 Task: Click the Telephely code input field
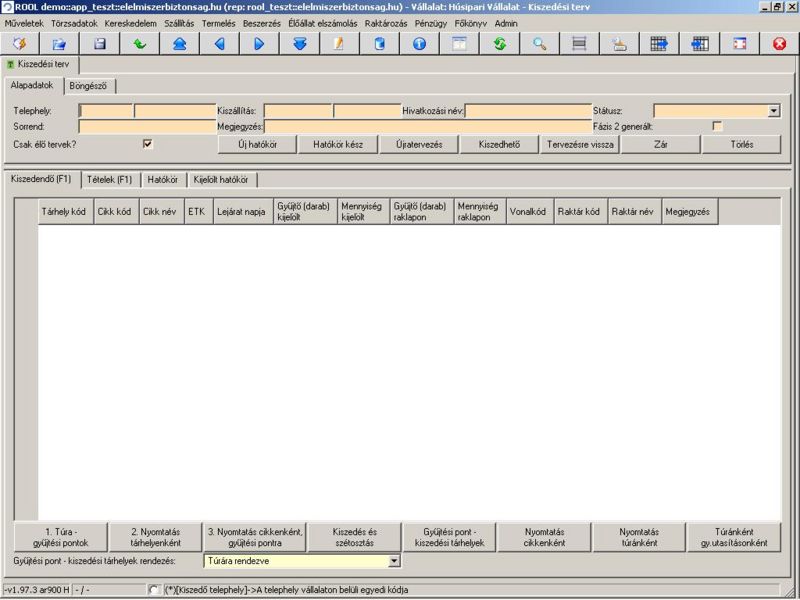coord(106,111)
